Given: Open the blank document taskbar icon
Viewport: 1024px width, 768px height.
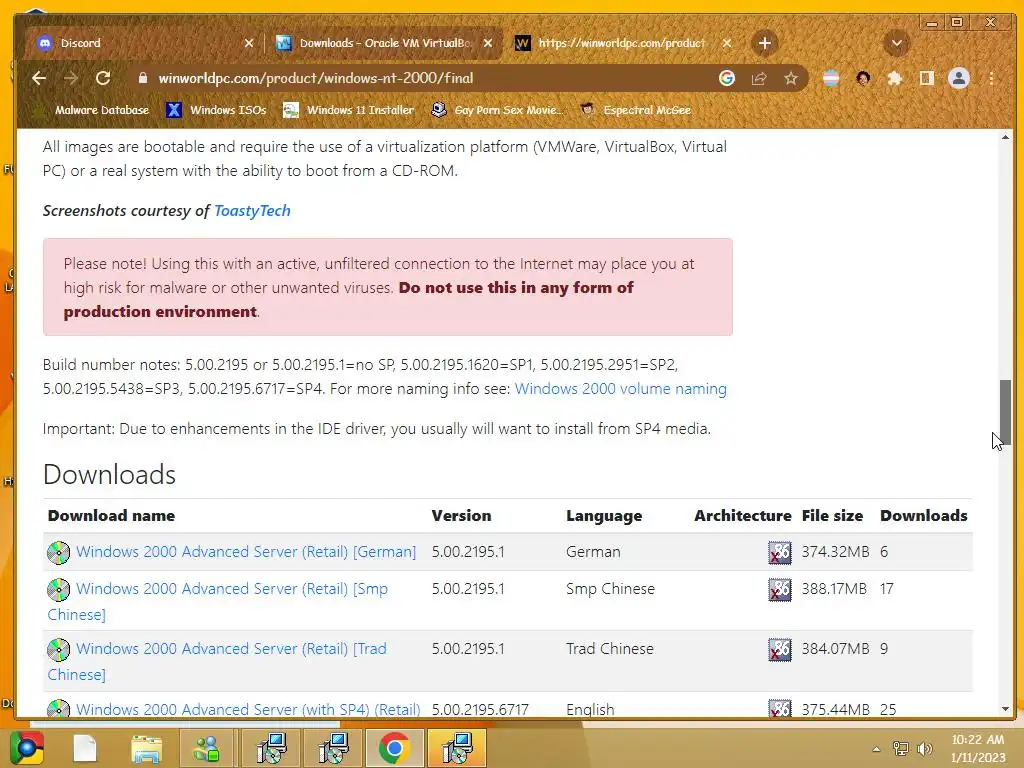Looking at the screenshot, I should pos(85,749).
